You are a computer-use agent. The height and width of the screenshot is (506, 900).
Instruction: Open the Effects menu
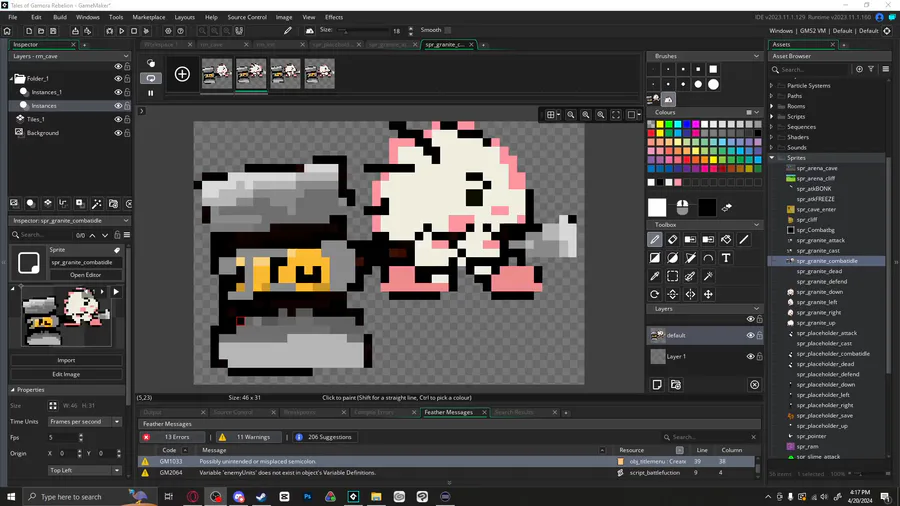click(334, 17)
